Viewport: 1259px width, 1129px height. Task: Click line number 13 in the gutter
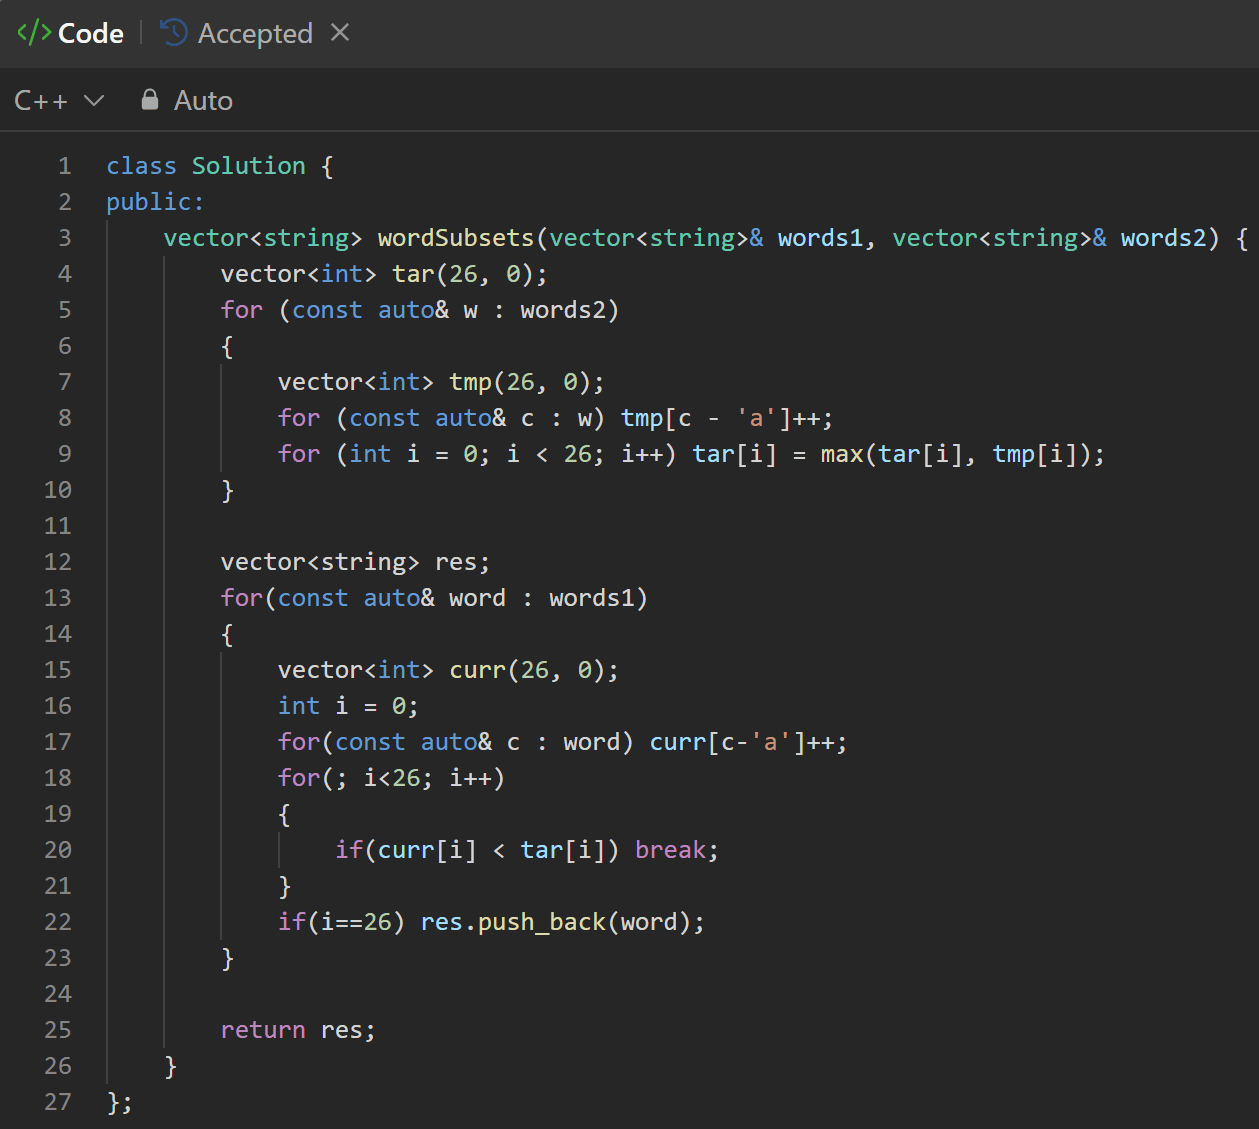[x=58, y=598]
